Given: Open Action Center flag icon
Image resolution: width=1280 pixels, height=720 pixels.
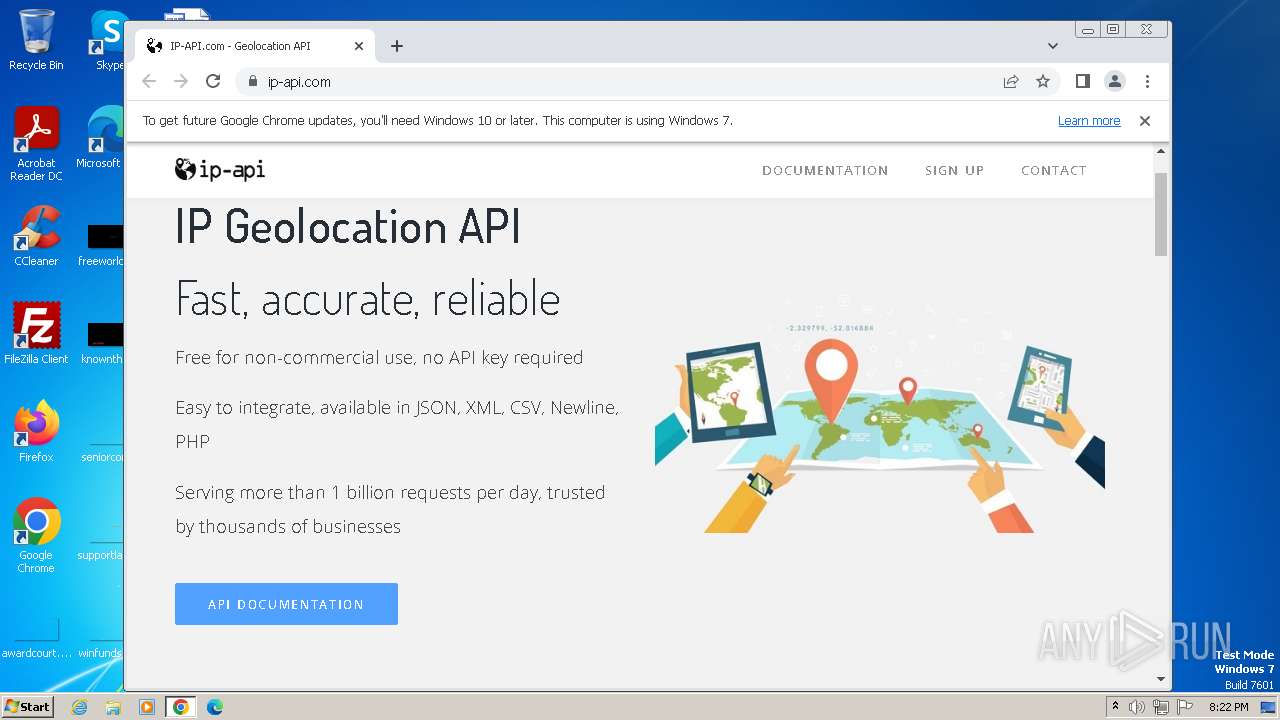Looking at the screenshot, I should coord(1184,707).
